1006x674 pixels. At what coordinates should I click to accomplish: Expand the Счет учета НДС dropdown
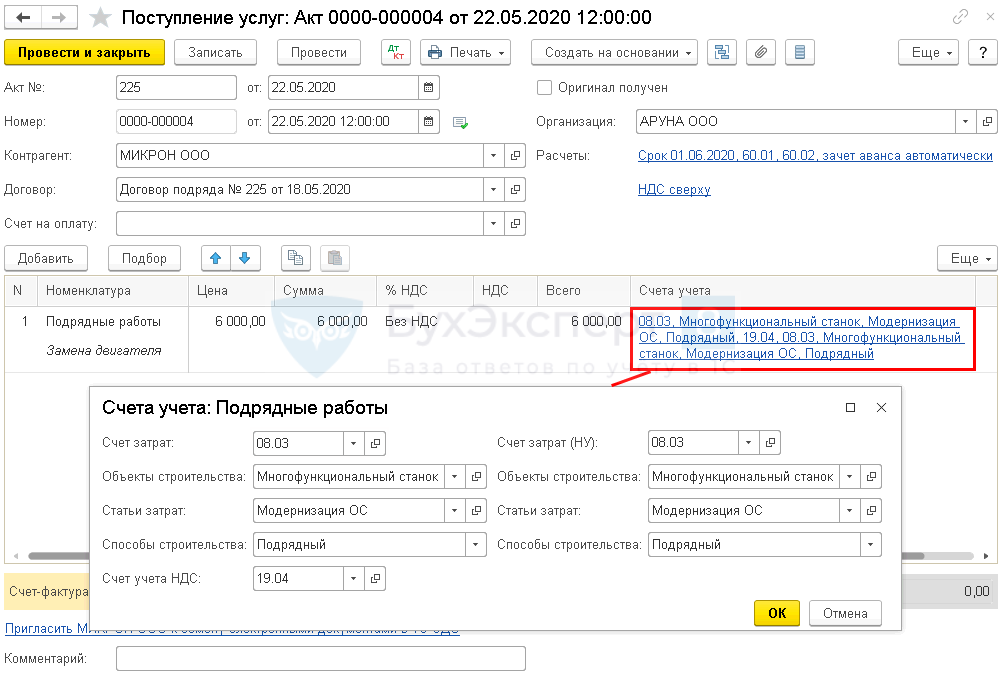point(354,578)
